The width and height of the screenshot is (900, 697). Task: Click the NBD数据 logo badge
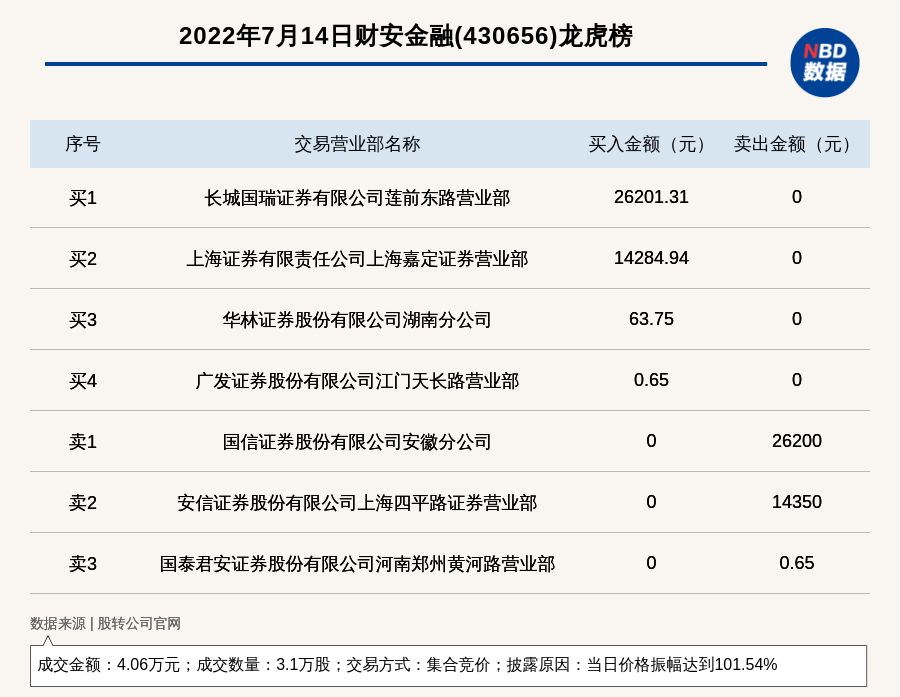coord(824,63)
